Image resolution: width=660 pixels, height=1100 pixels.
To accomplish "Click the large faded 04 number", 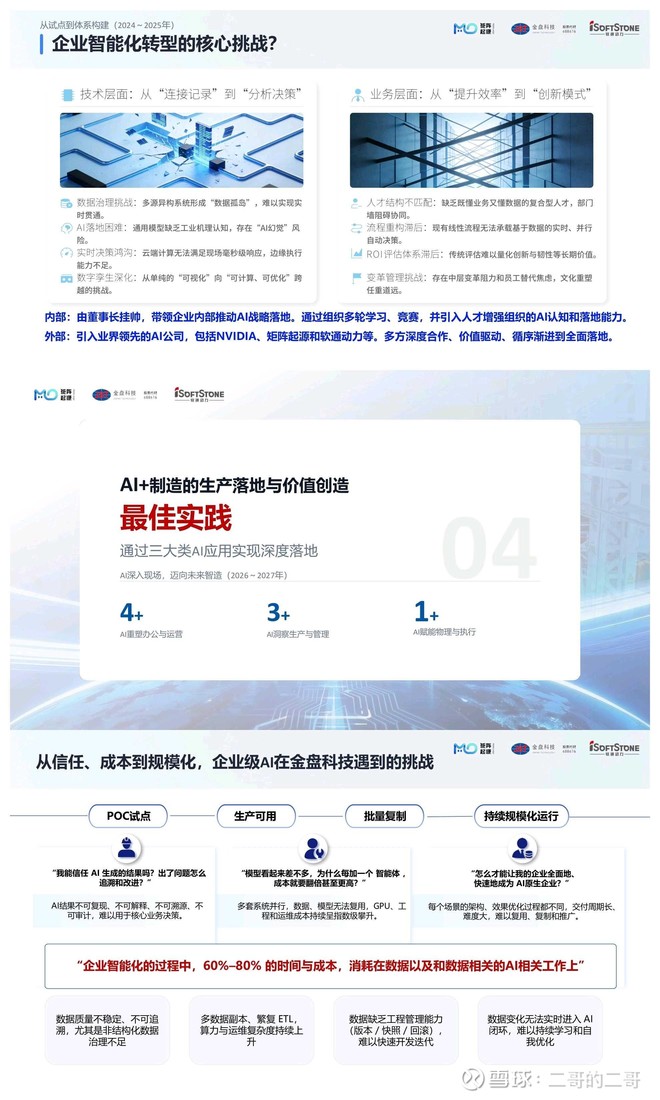I will (x=490, y=548).
